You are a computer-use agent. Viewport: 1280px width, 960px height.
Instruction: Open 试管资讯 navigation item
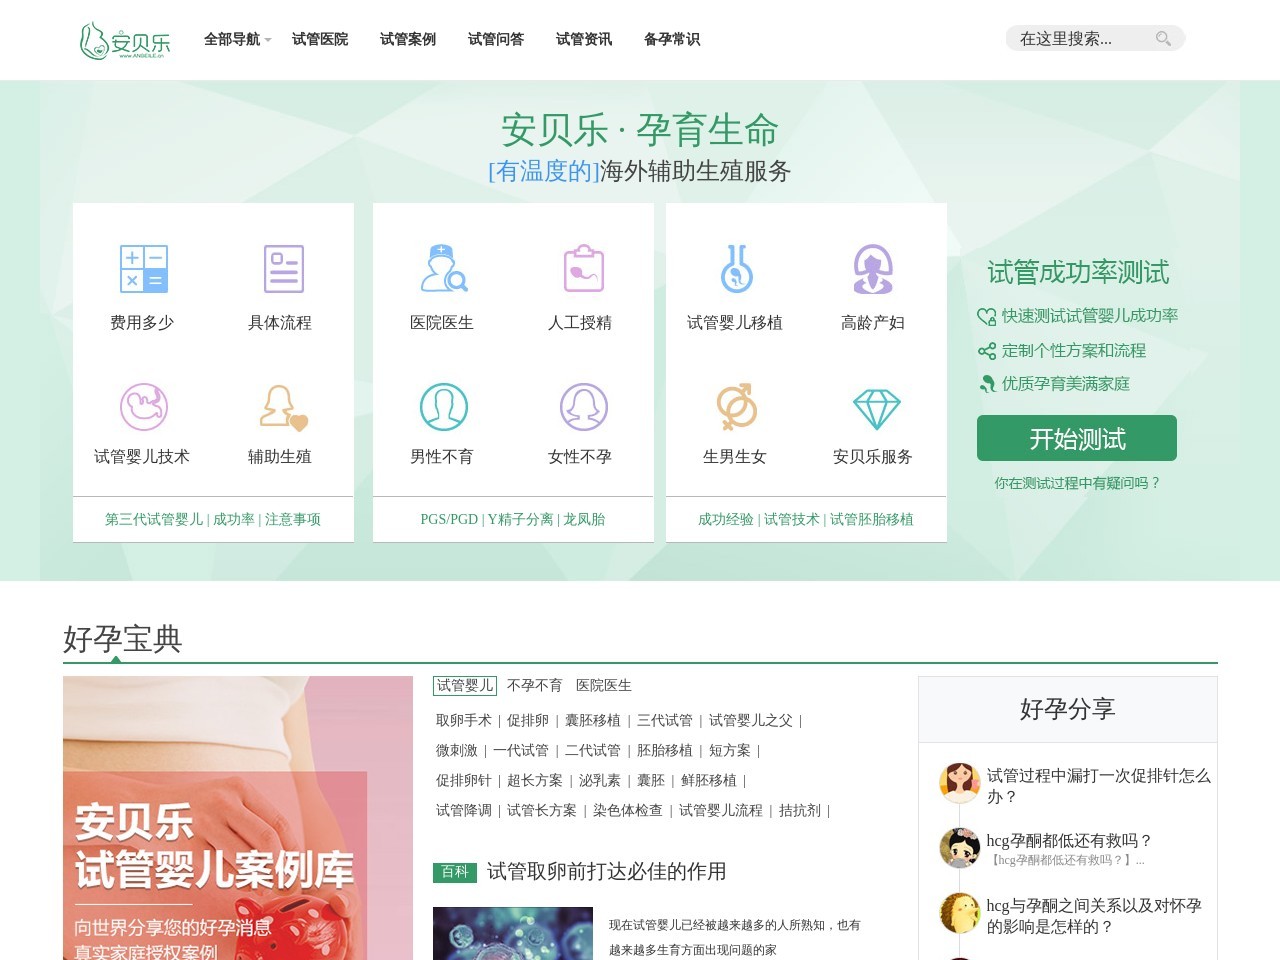click(x=584, y=39)
